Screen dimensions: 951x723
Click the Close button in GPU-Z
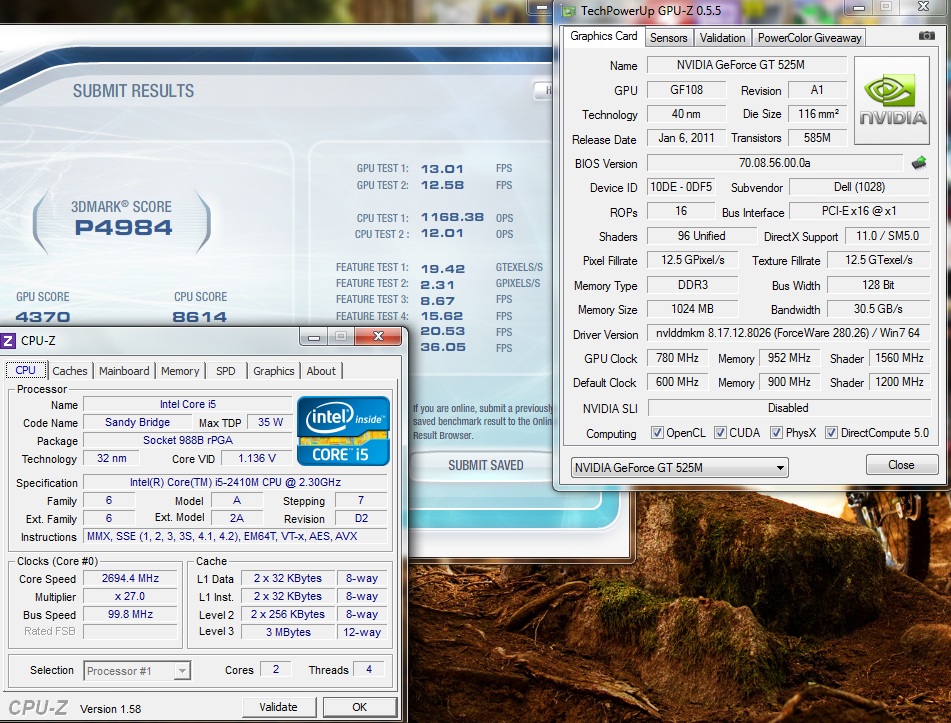point(901,465)
